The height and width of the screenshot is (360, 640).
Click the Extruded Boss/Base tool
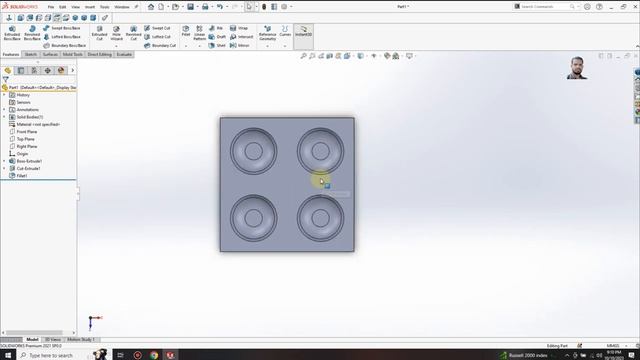[x=12, y=33]
